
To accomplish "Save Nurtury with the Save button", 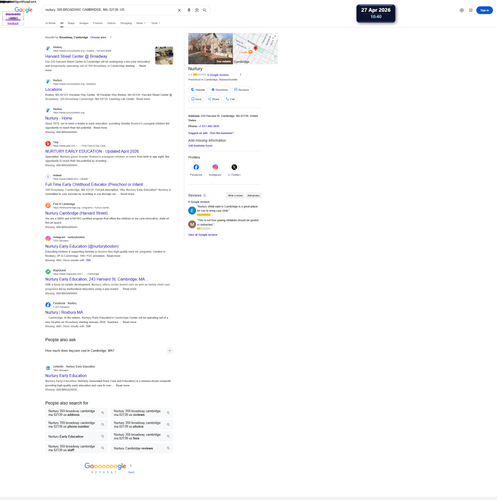I will coord(196,99).
